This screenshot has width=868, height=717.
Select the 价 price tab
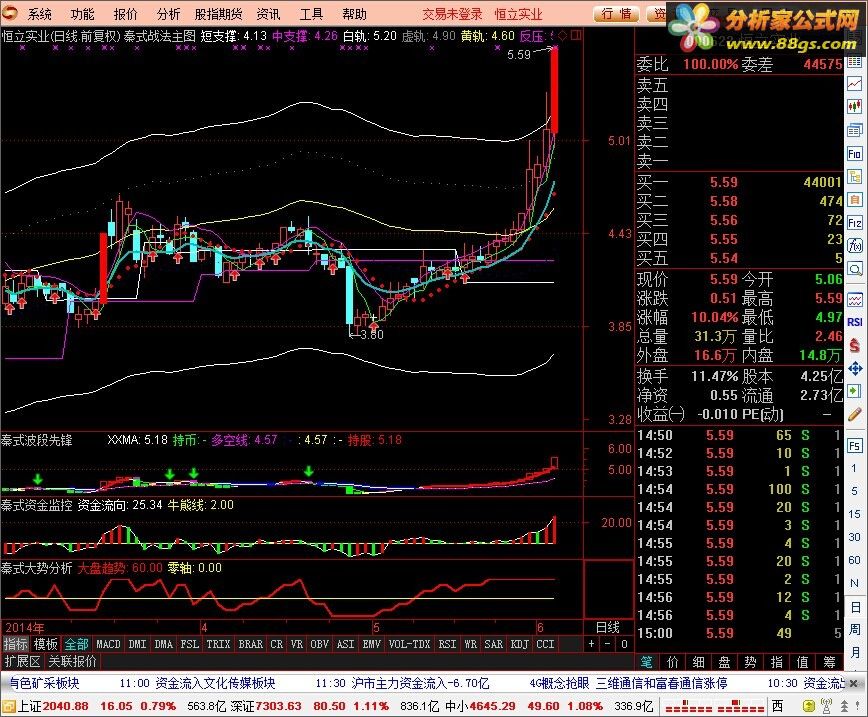(672, 662)
